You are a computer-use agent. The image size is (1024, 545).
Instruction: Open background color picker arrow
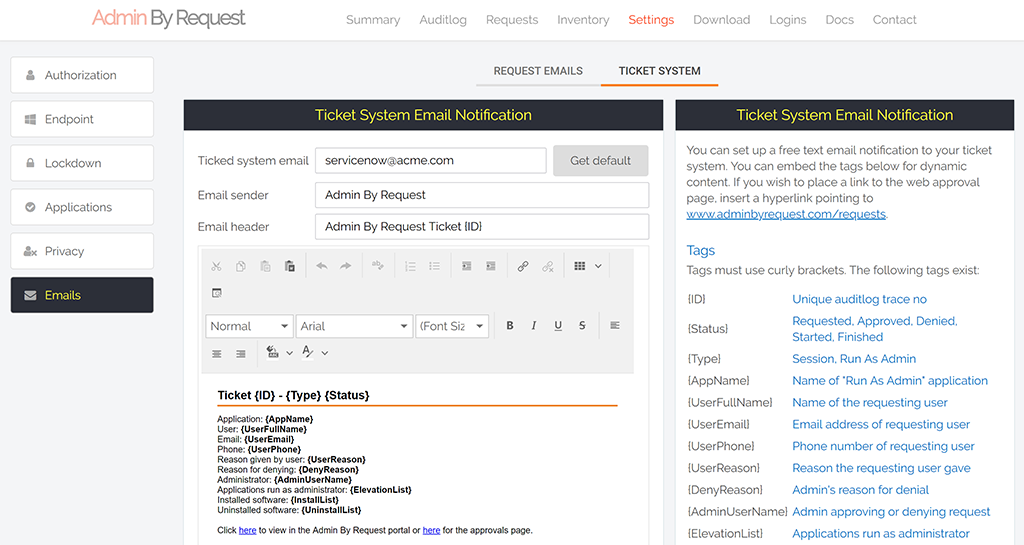(289, 353)
